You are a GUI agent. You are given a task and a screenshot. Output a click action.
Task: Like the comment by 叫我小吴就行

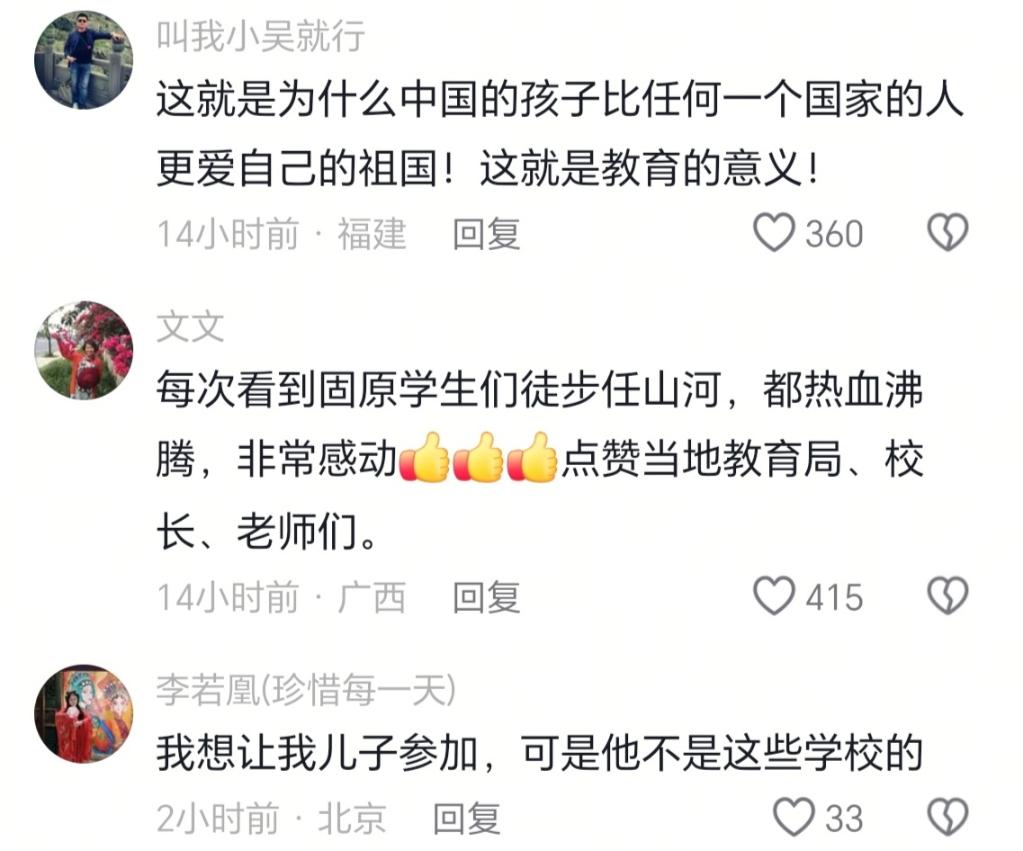click(x=774, y=233)
